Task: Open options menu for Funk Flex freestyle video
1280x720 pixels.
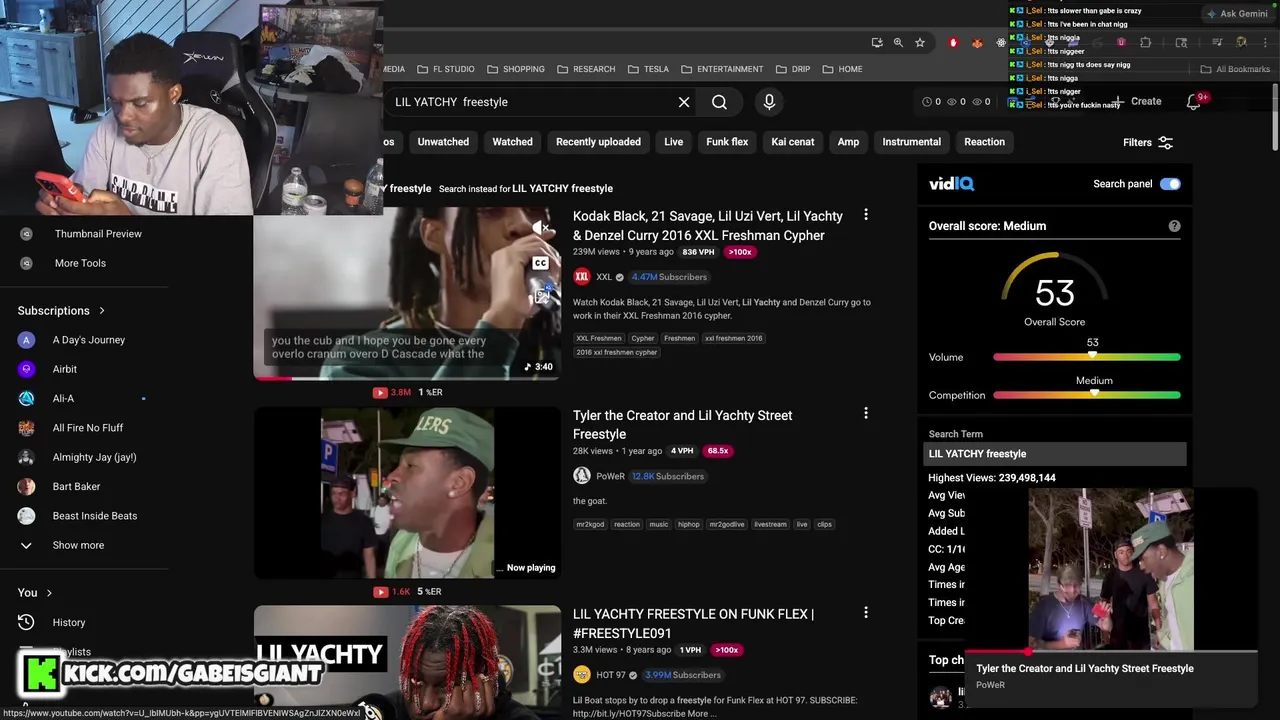Action: click(866, 613)
